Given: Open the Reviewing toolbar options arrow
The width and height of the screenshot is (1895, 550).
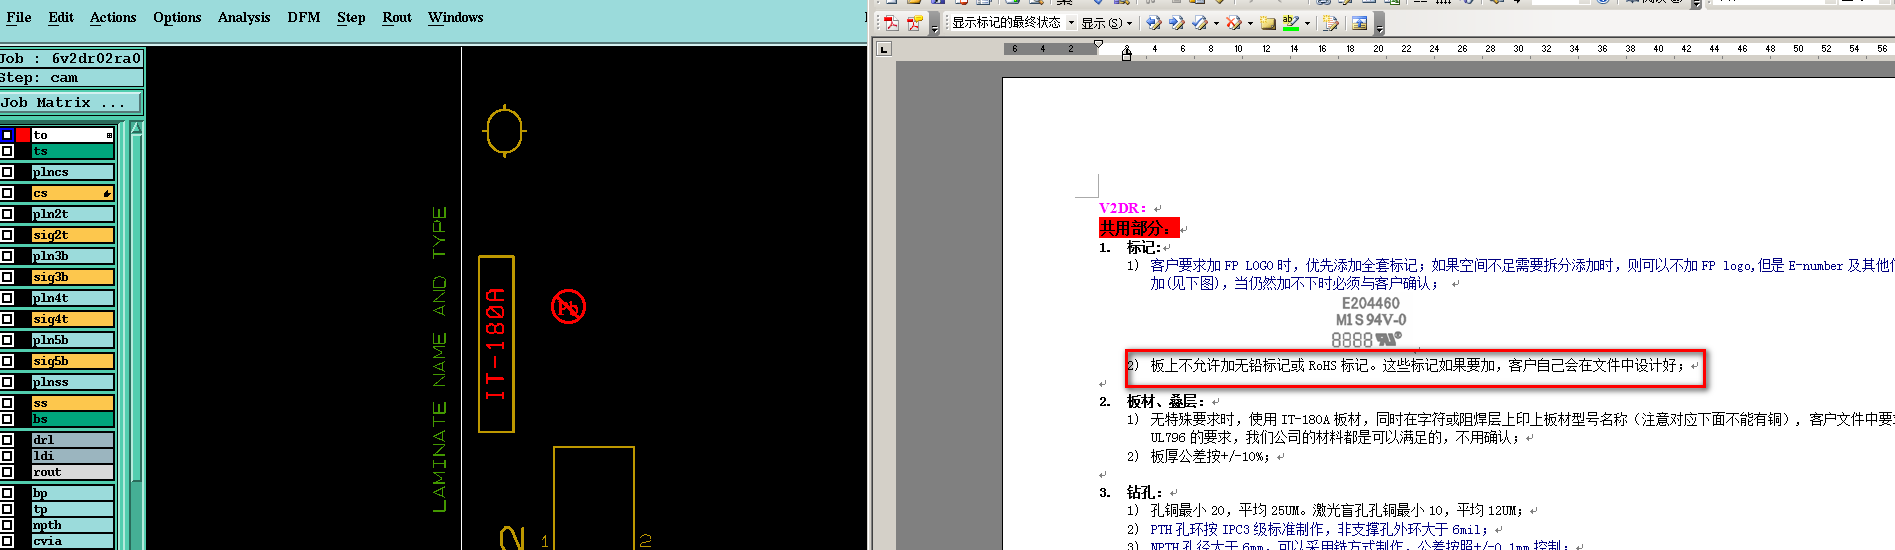Looking at the screenshot, I should [x=1380, y=25].
